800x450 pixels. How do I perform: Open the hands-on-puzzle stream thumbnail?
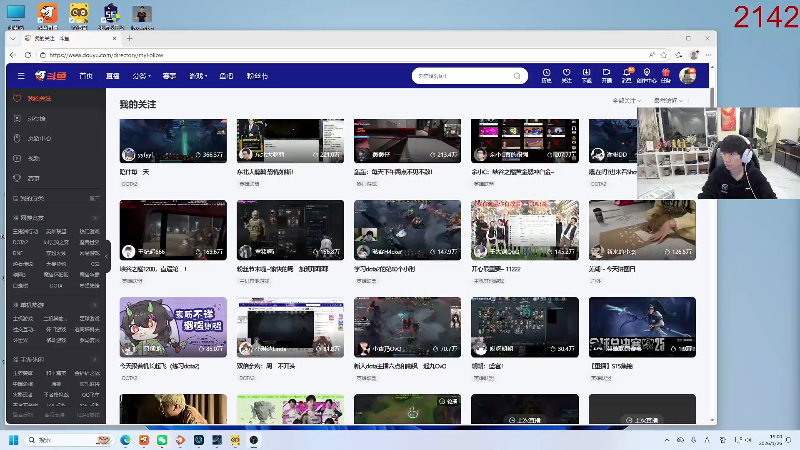click(x=642, y=230)
